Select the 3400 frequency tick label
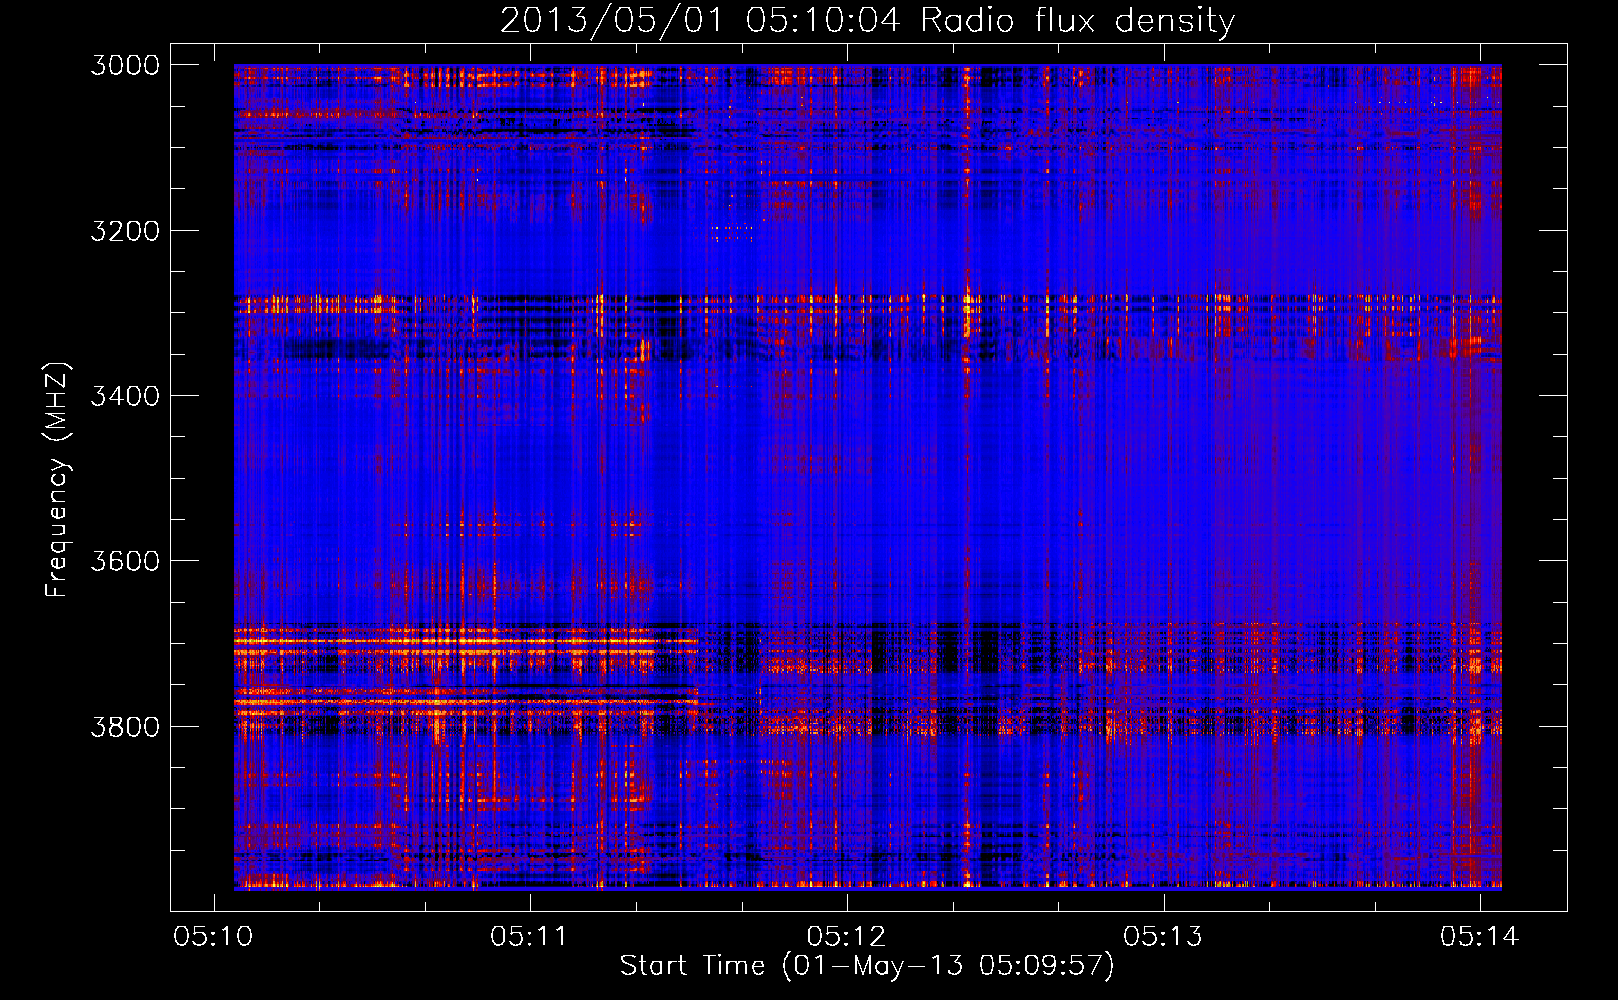1618x1000 pixels. tap(125, 396)
